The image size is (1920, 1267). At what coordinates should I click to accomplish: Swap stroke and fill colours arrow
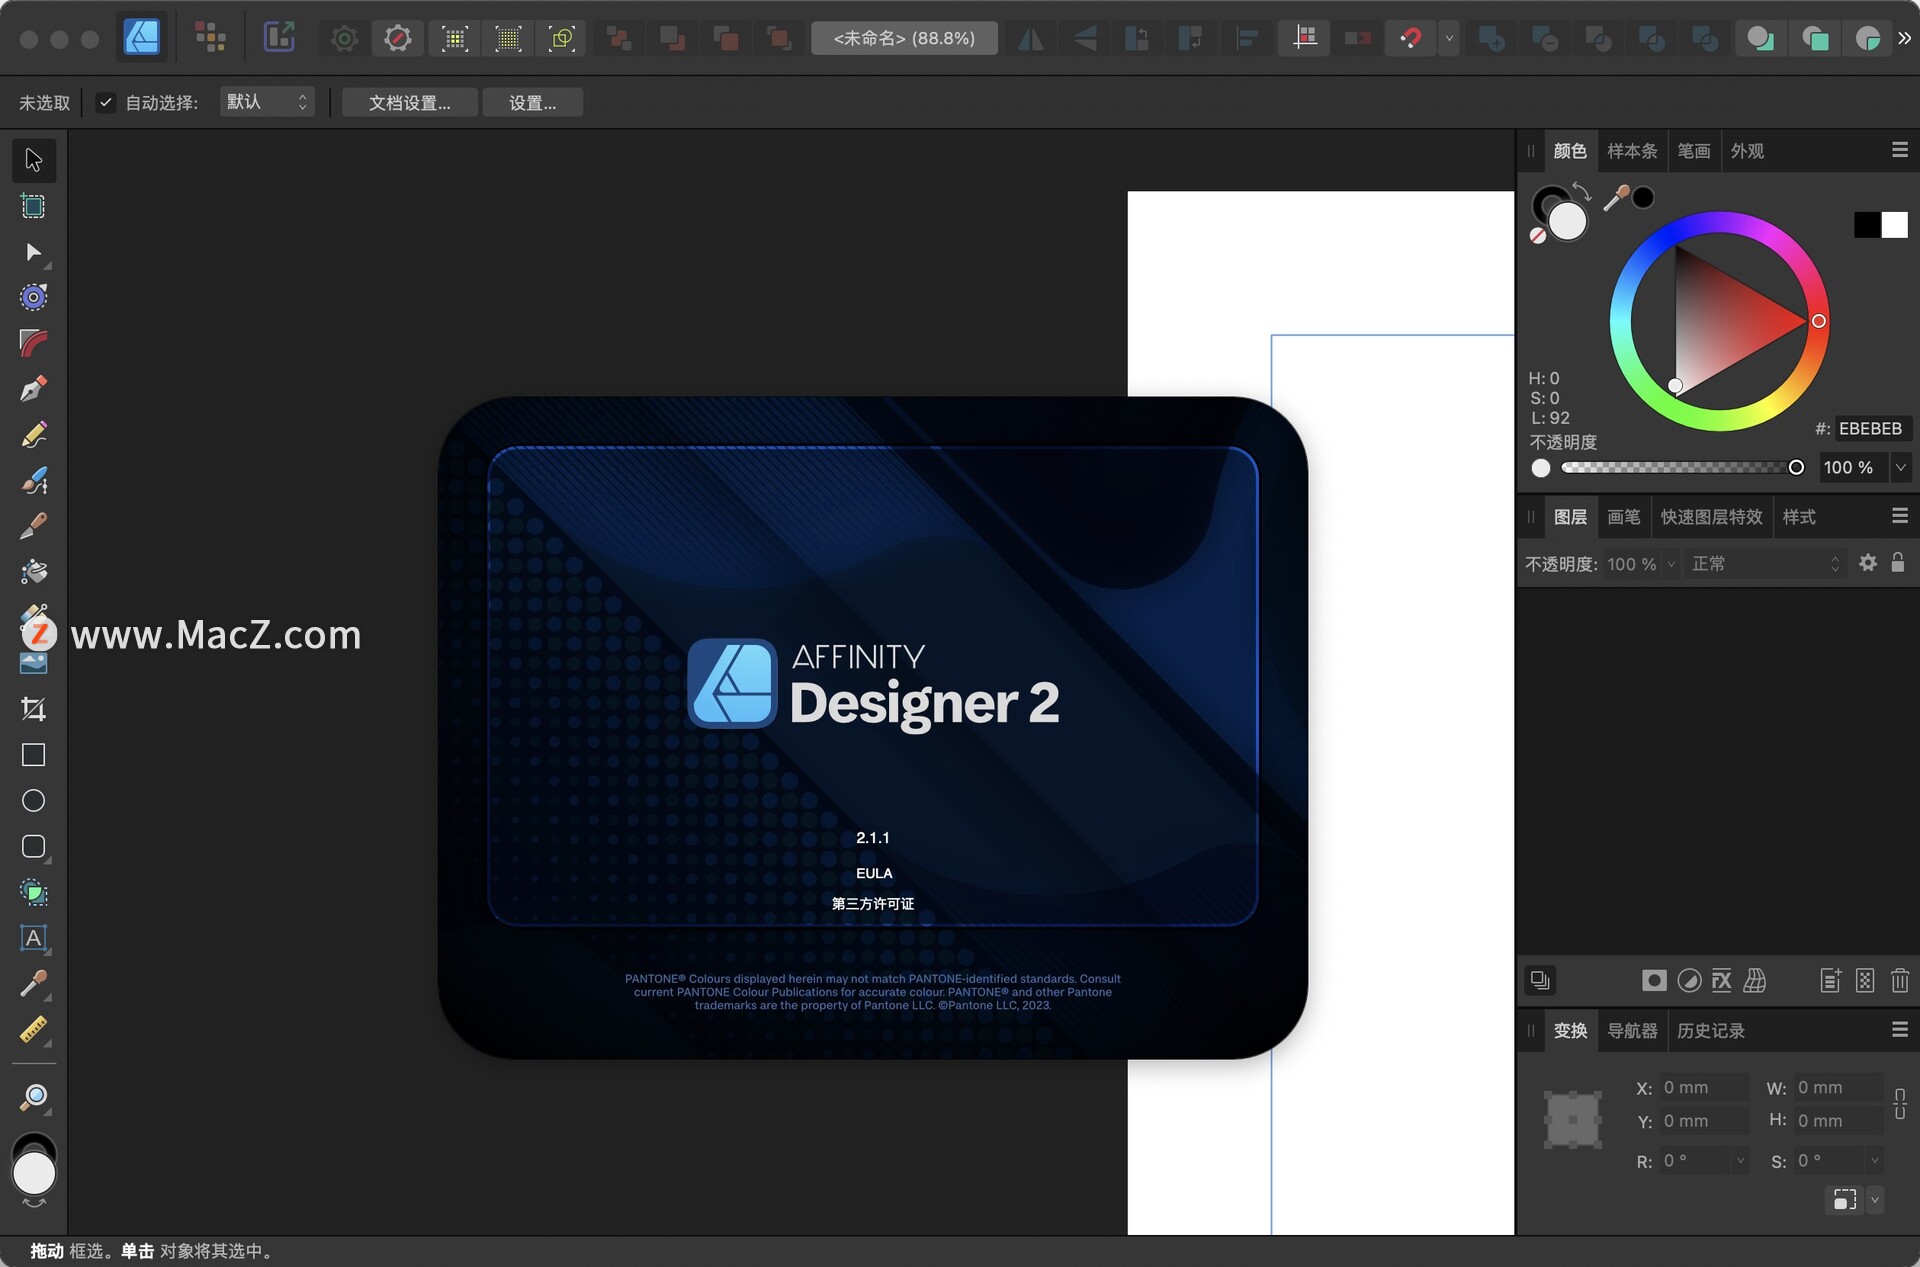[x=1581, y=190]
